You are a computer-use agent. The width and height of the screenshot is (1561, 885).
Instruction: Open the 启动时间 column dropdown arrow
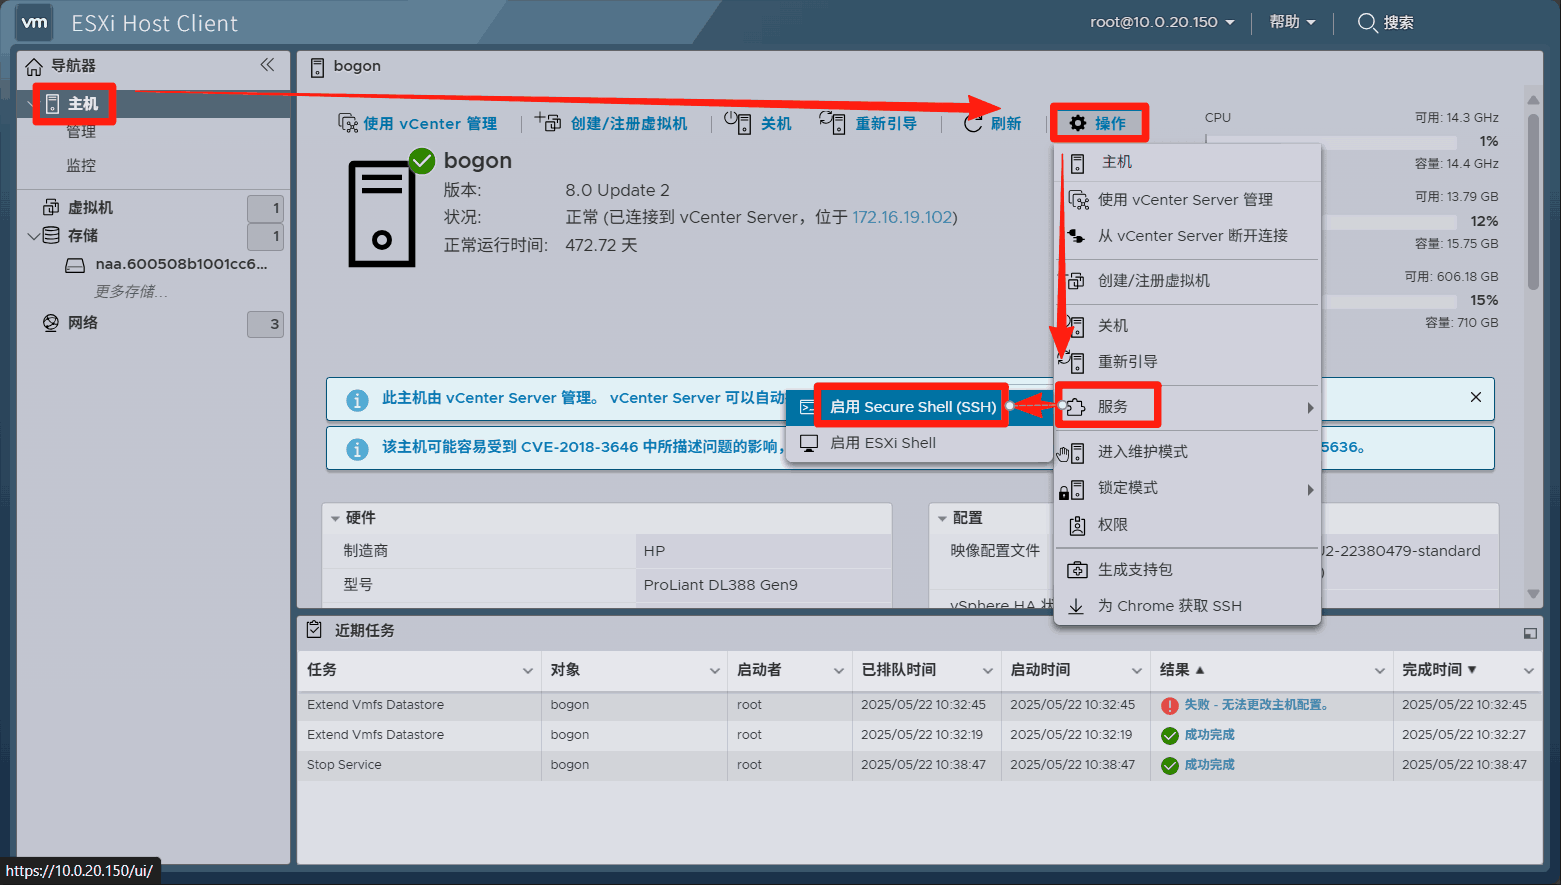click(x=1137, y=670)
